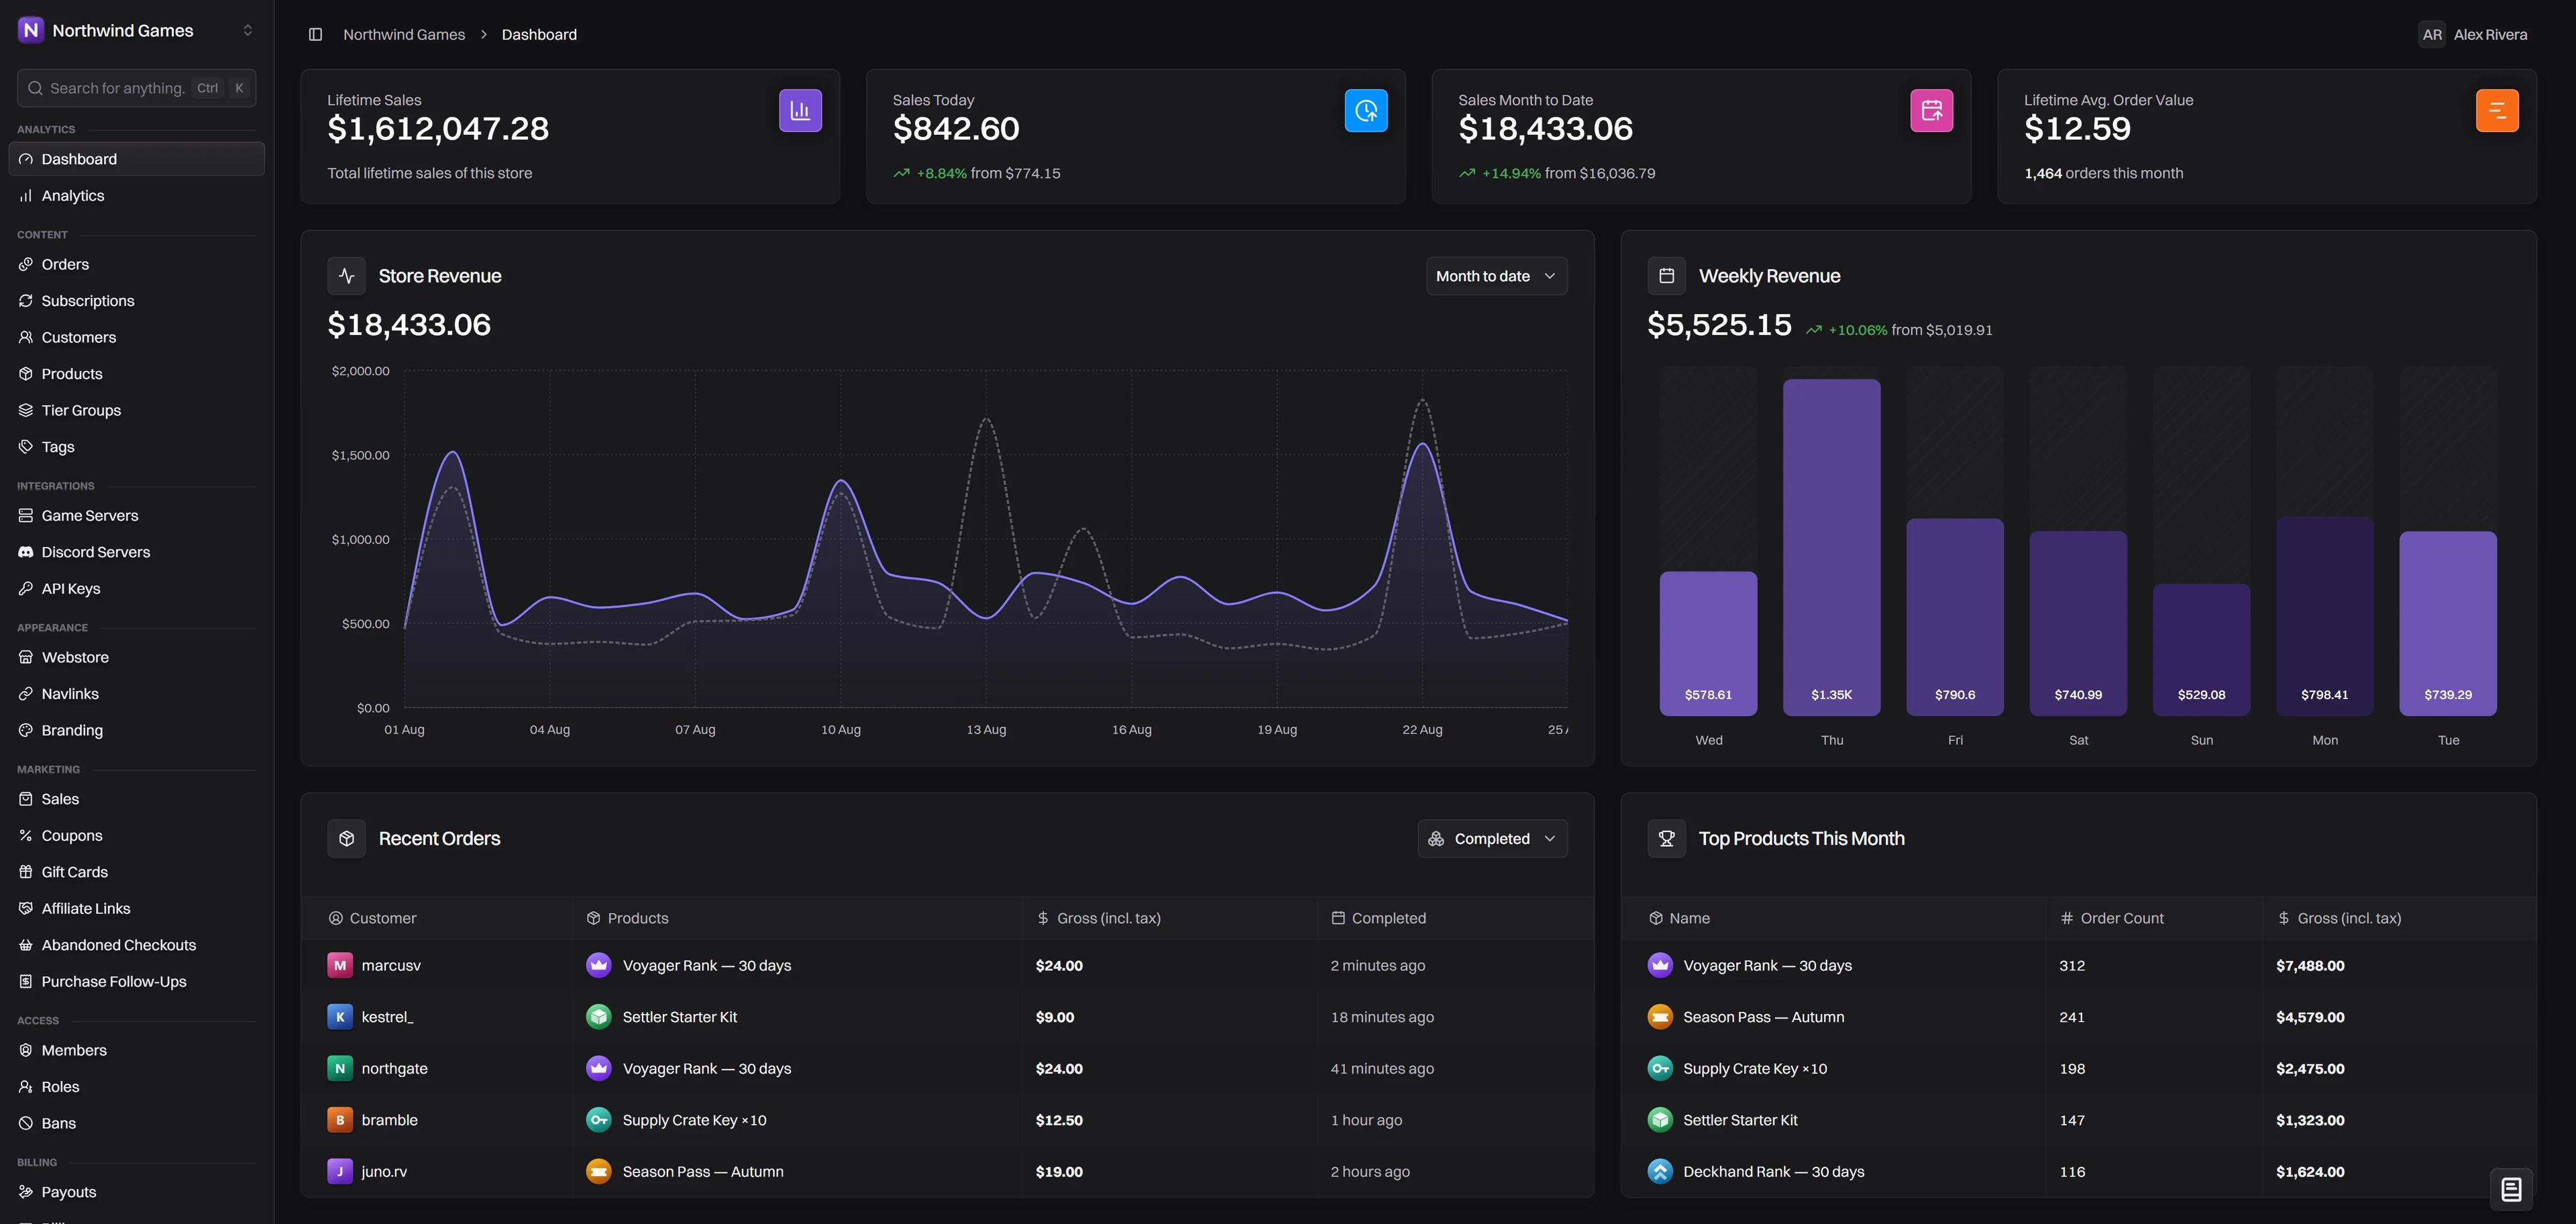Click the Wed $578.61 revenue bar
Viewport: 2576px width, 1224px height.
pos(1708,644)
